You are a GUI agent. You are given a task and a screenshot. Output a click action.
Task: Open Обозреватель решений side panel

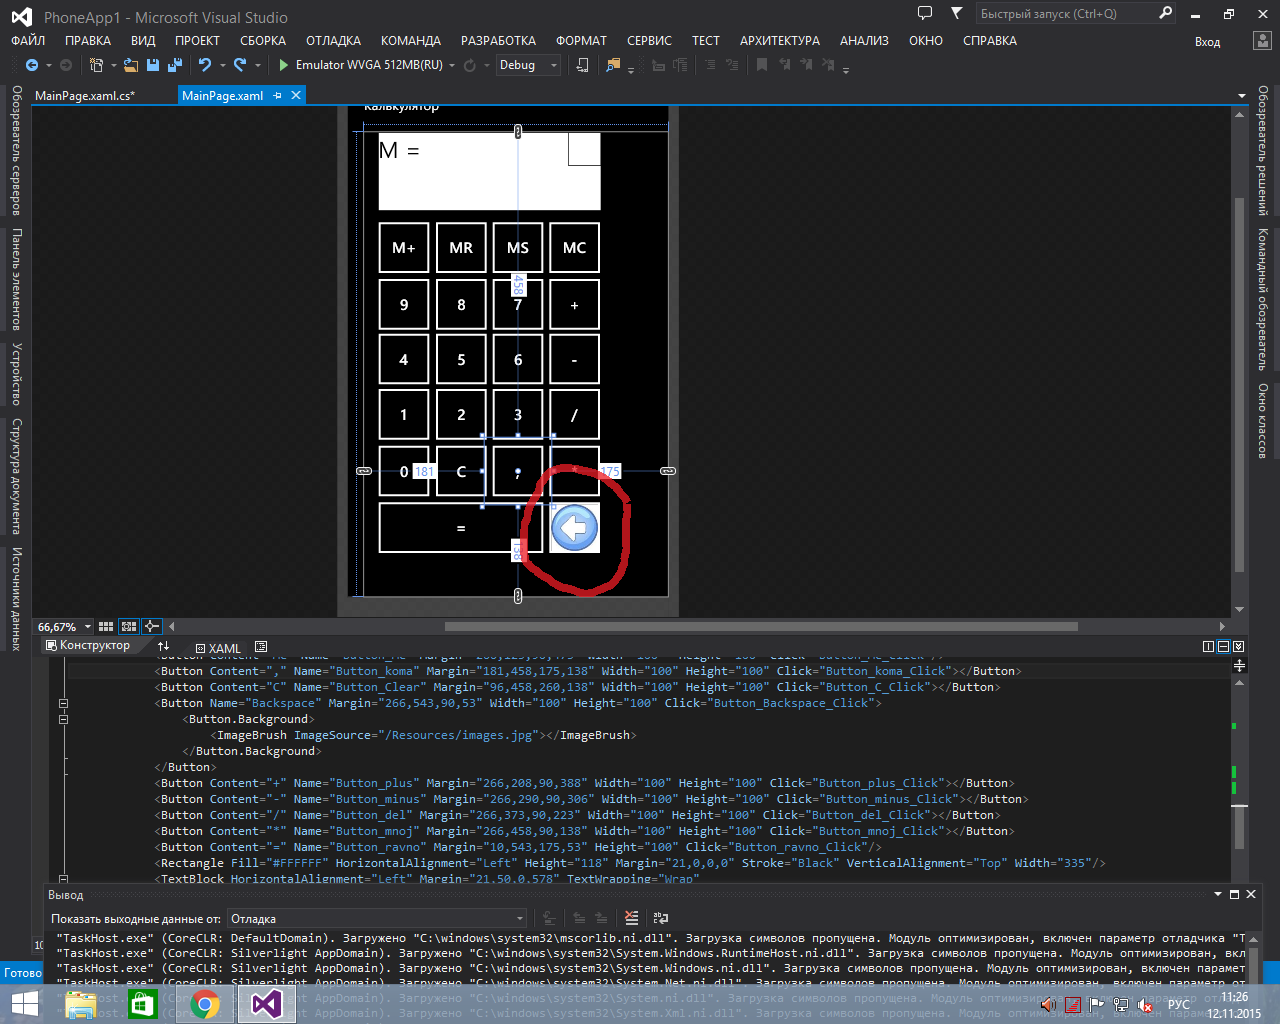pyautogui.click(x=1263, y=151)
